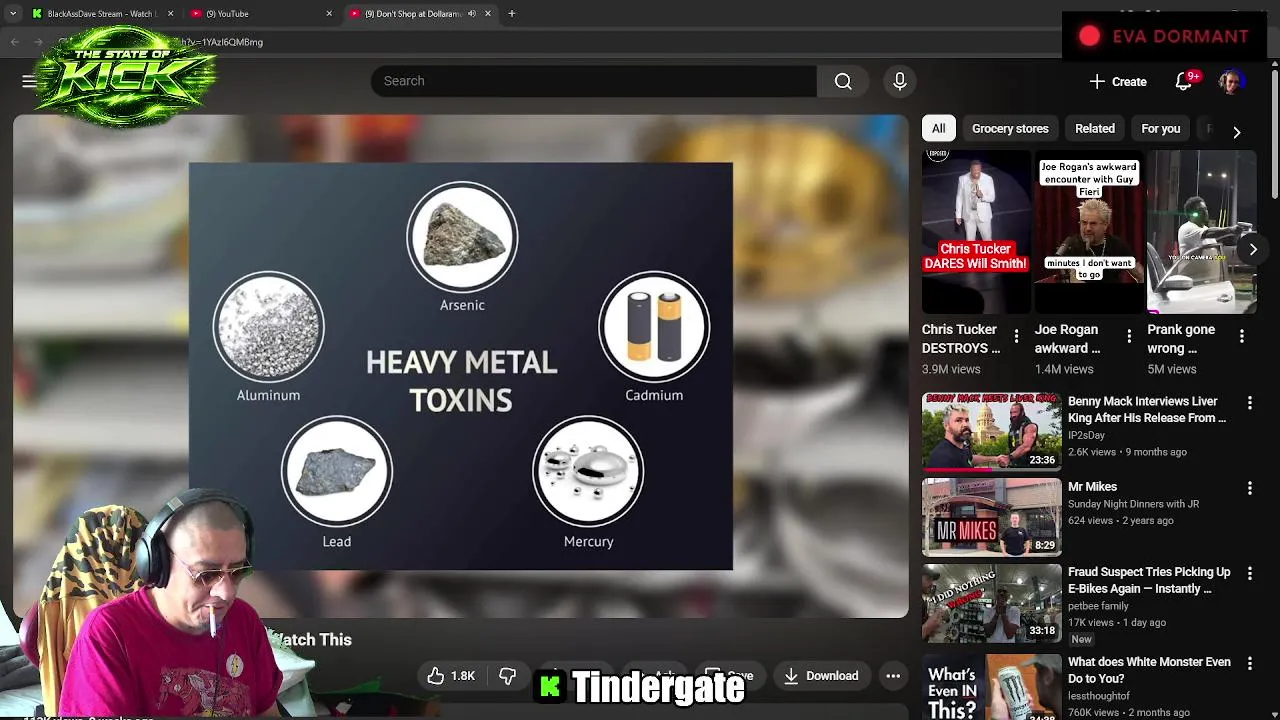Open the Fraud Suspect E-Bikes thumbnail

(991, 603)
